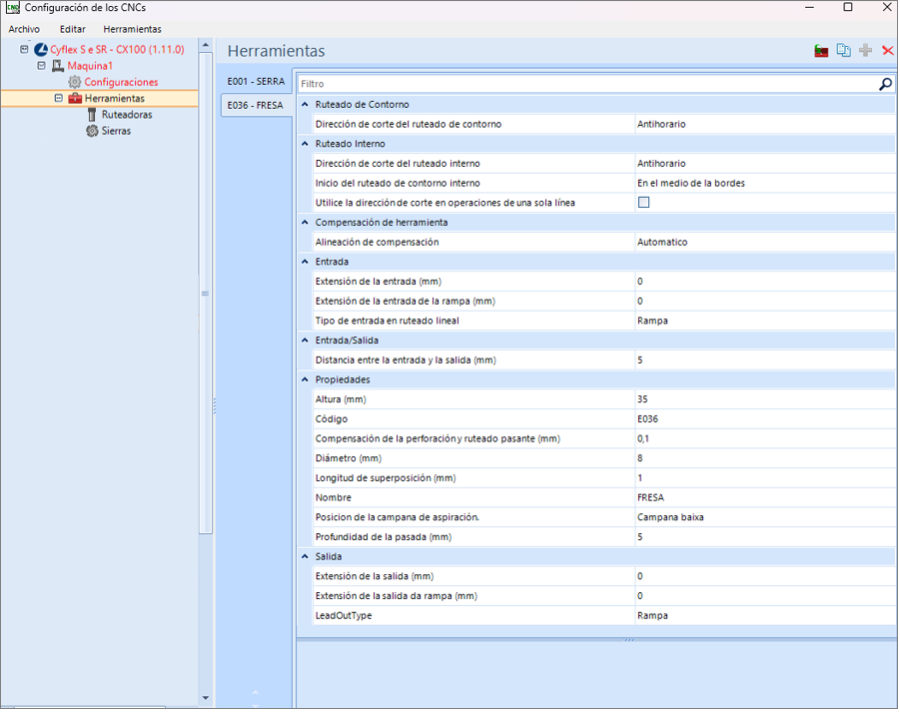Collapse the Cyflex S e SR tree node
The image size is (900, 715).
pos(24,49)
